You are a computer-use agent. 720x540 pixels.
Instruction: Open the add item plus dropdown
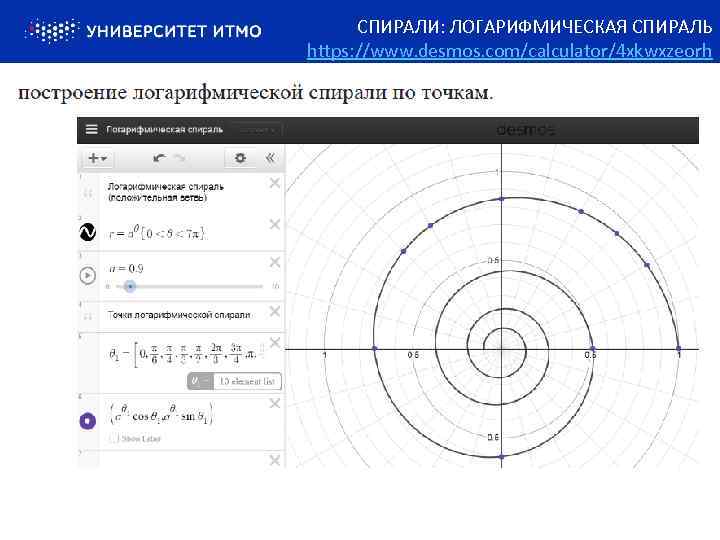97,158
